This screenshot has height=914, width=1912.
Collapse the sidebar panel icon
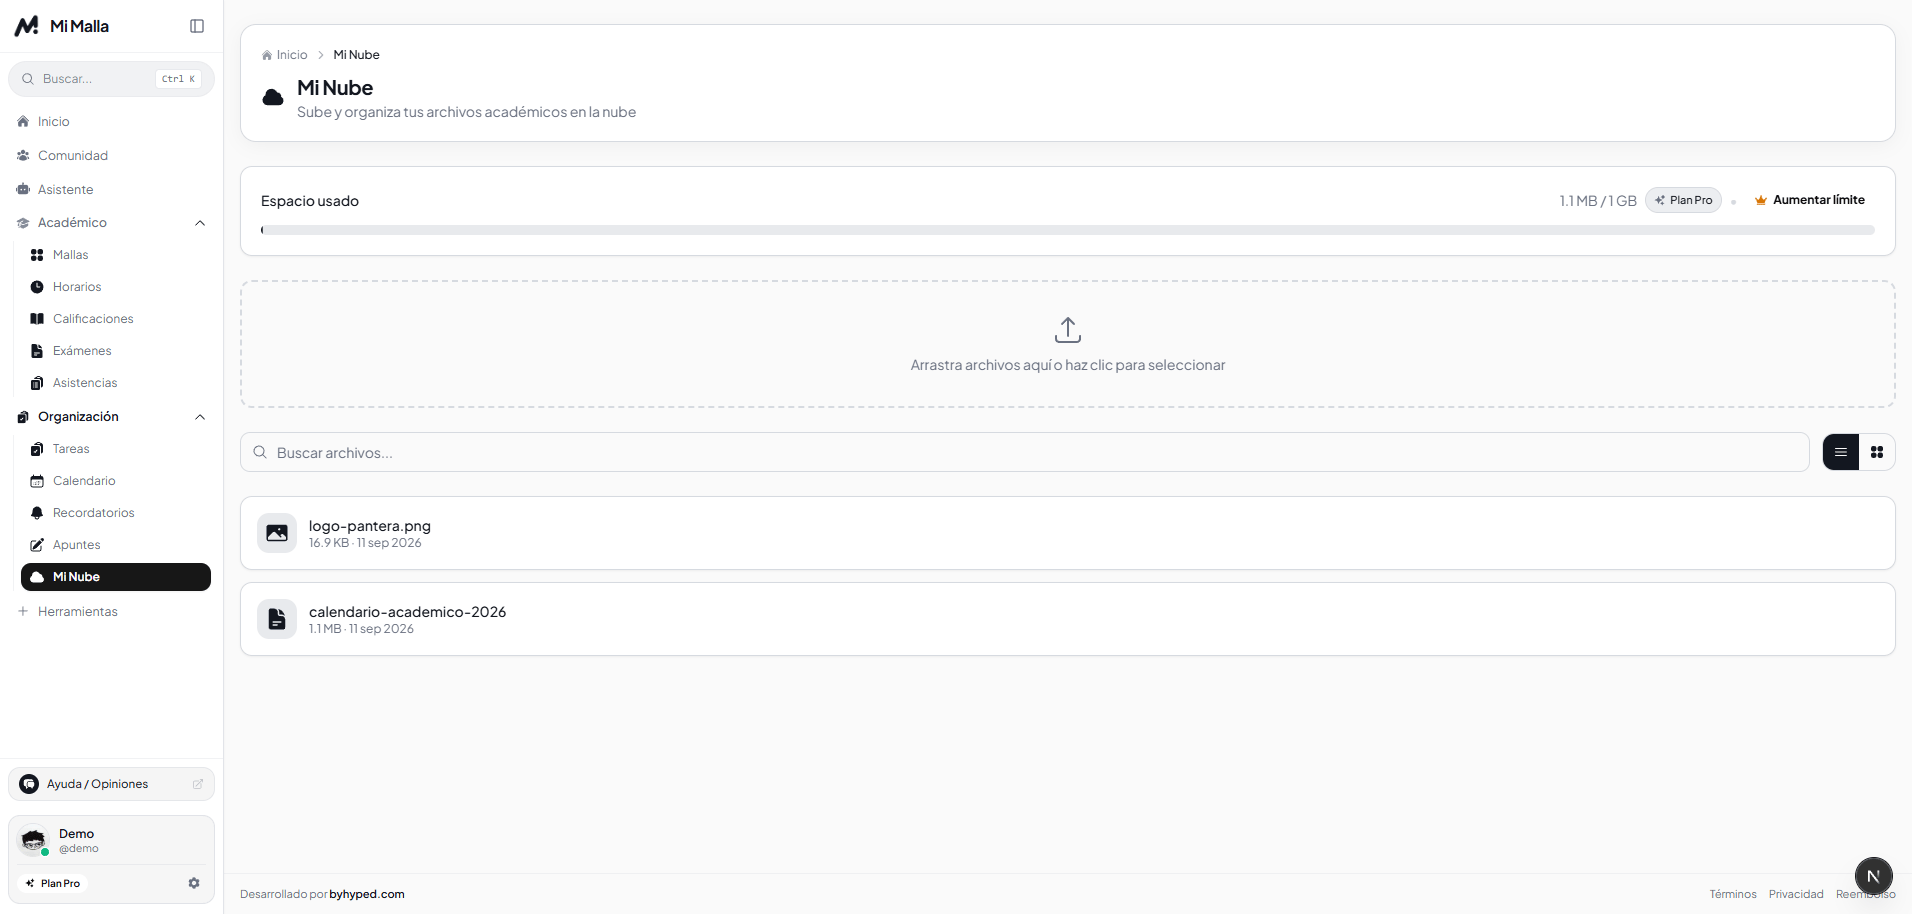click(197, 26)
